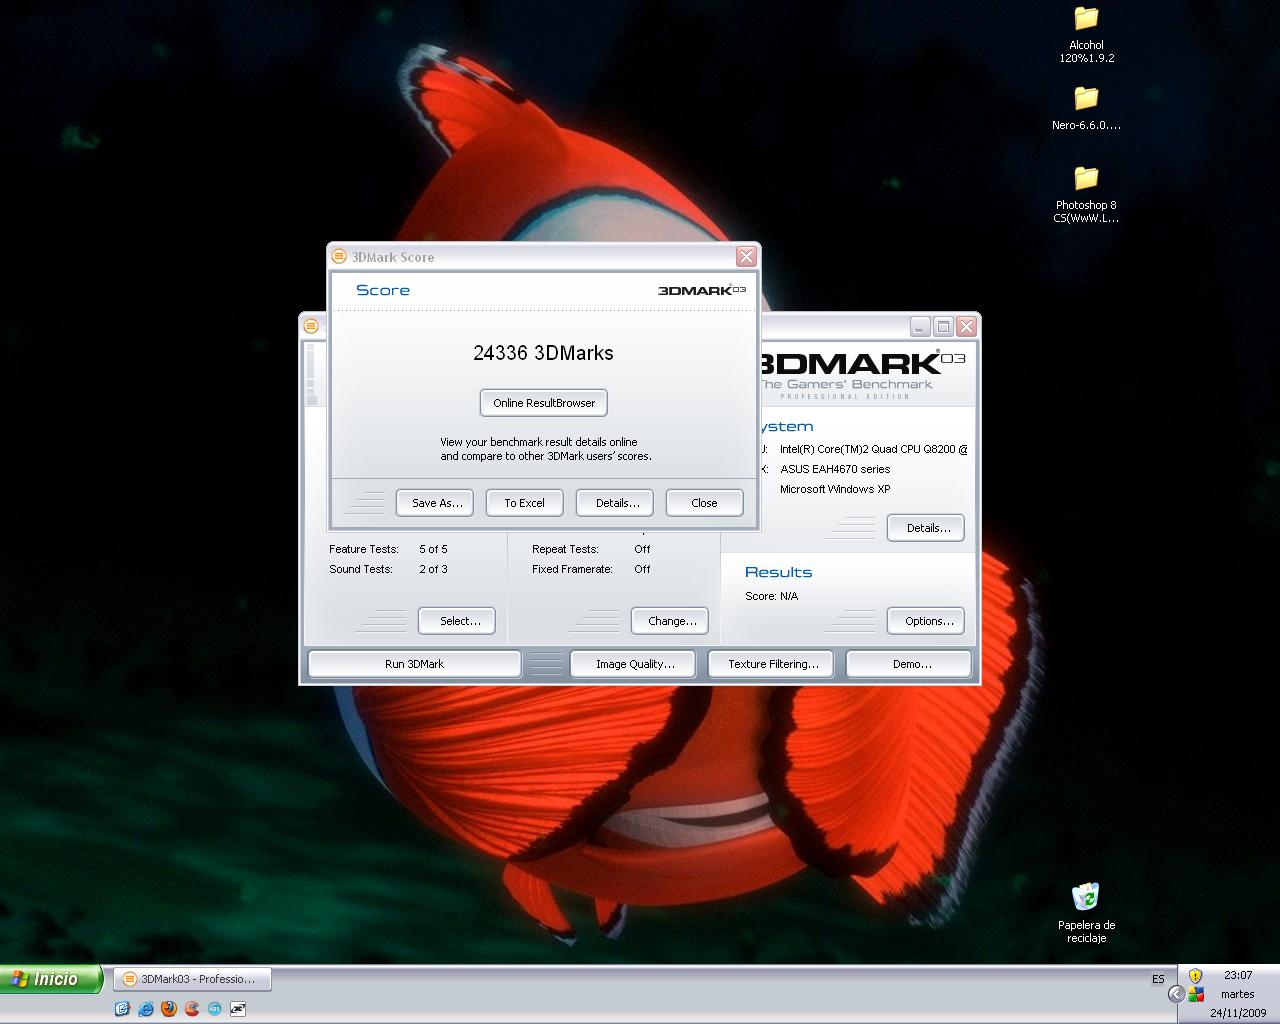Screen dimensions: 1280x1024
Task: Click the ES language indicator
Action: 1158,979
